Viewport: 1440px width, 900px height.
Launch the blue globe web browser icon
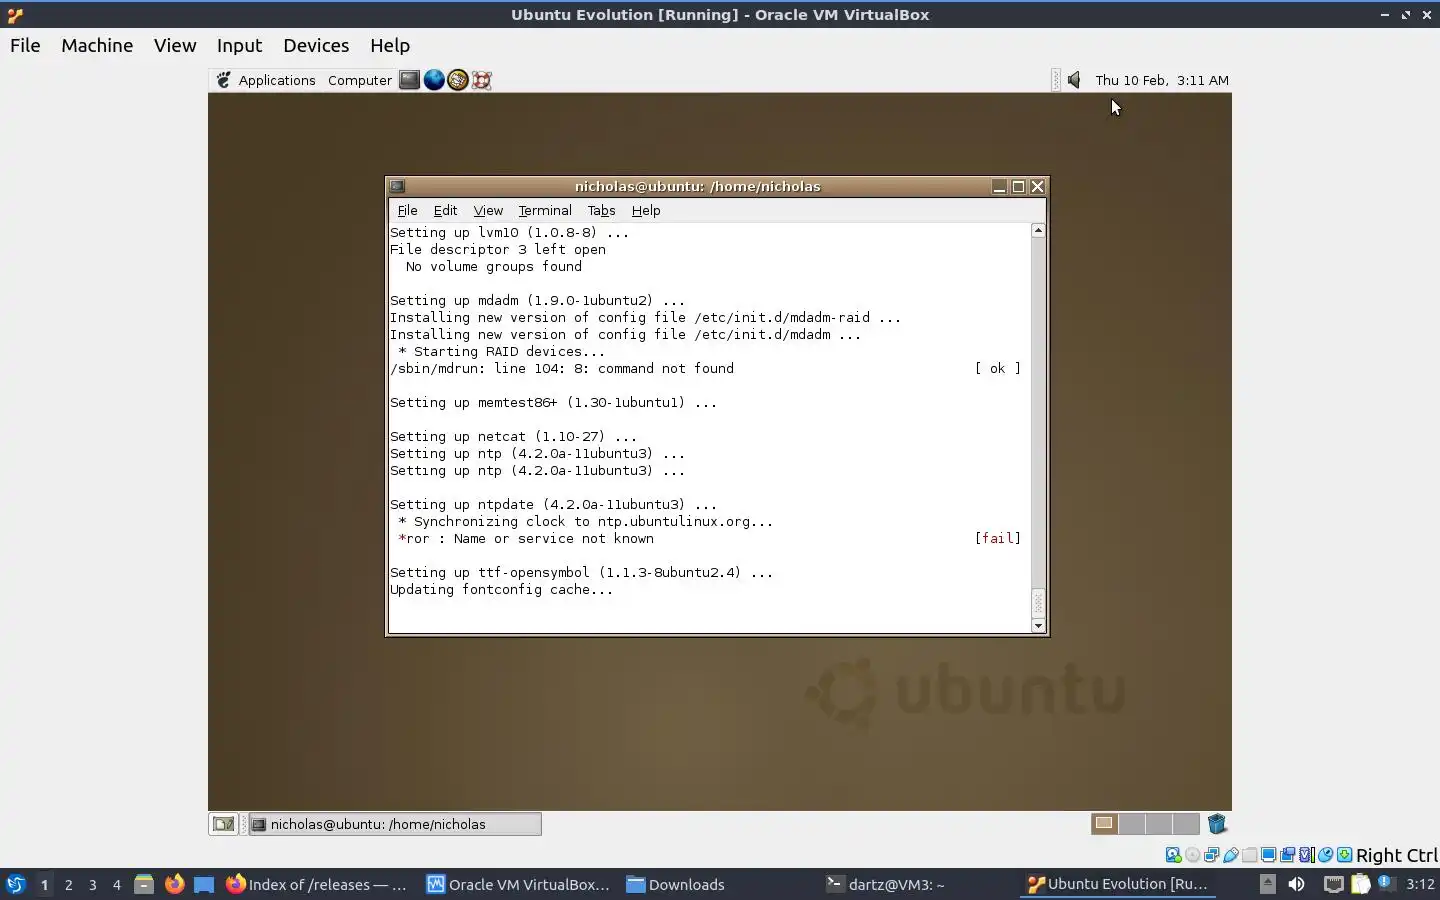(434, 80)
